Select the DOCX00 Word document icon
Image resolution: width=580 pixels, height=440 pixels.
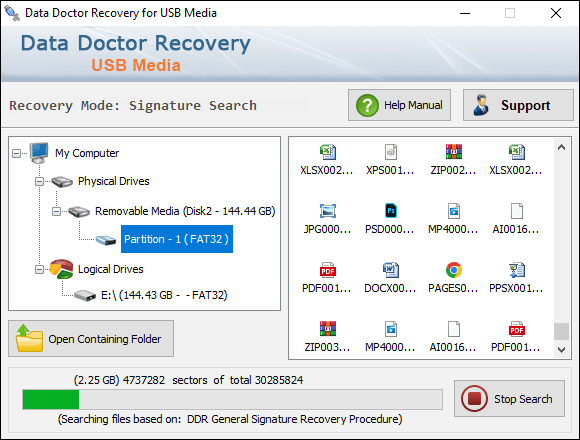coord(391,270)
